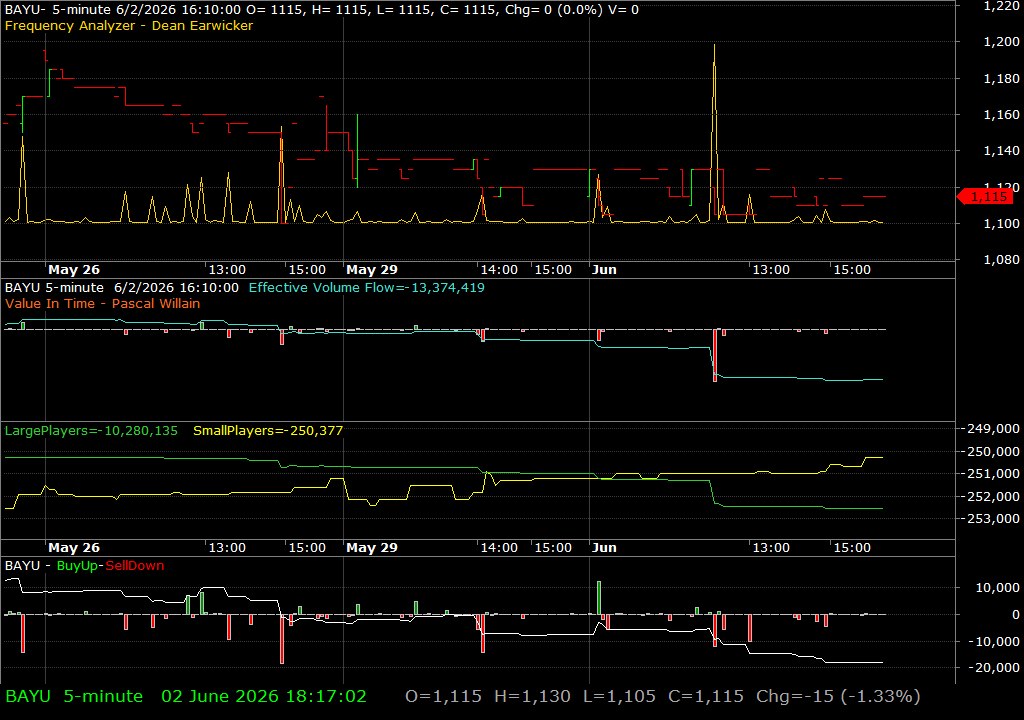Click 14:00 time label under the players panel
The height and width of the screenshot is (720, 1024).
(x=499, y=548)
